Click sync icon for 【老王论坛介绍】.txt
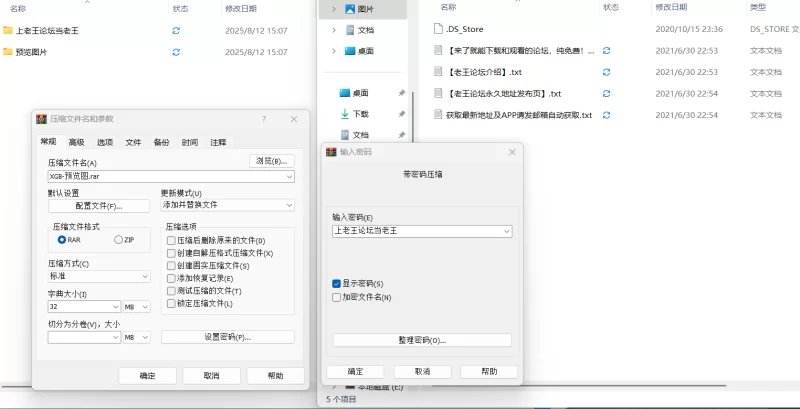 [x=606, y=72]
